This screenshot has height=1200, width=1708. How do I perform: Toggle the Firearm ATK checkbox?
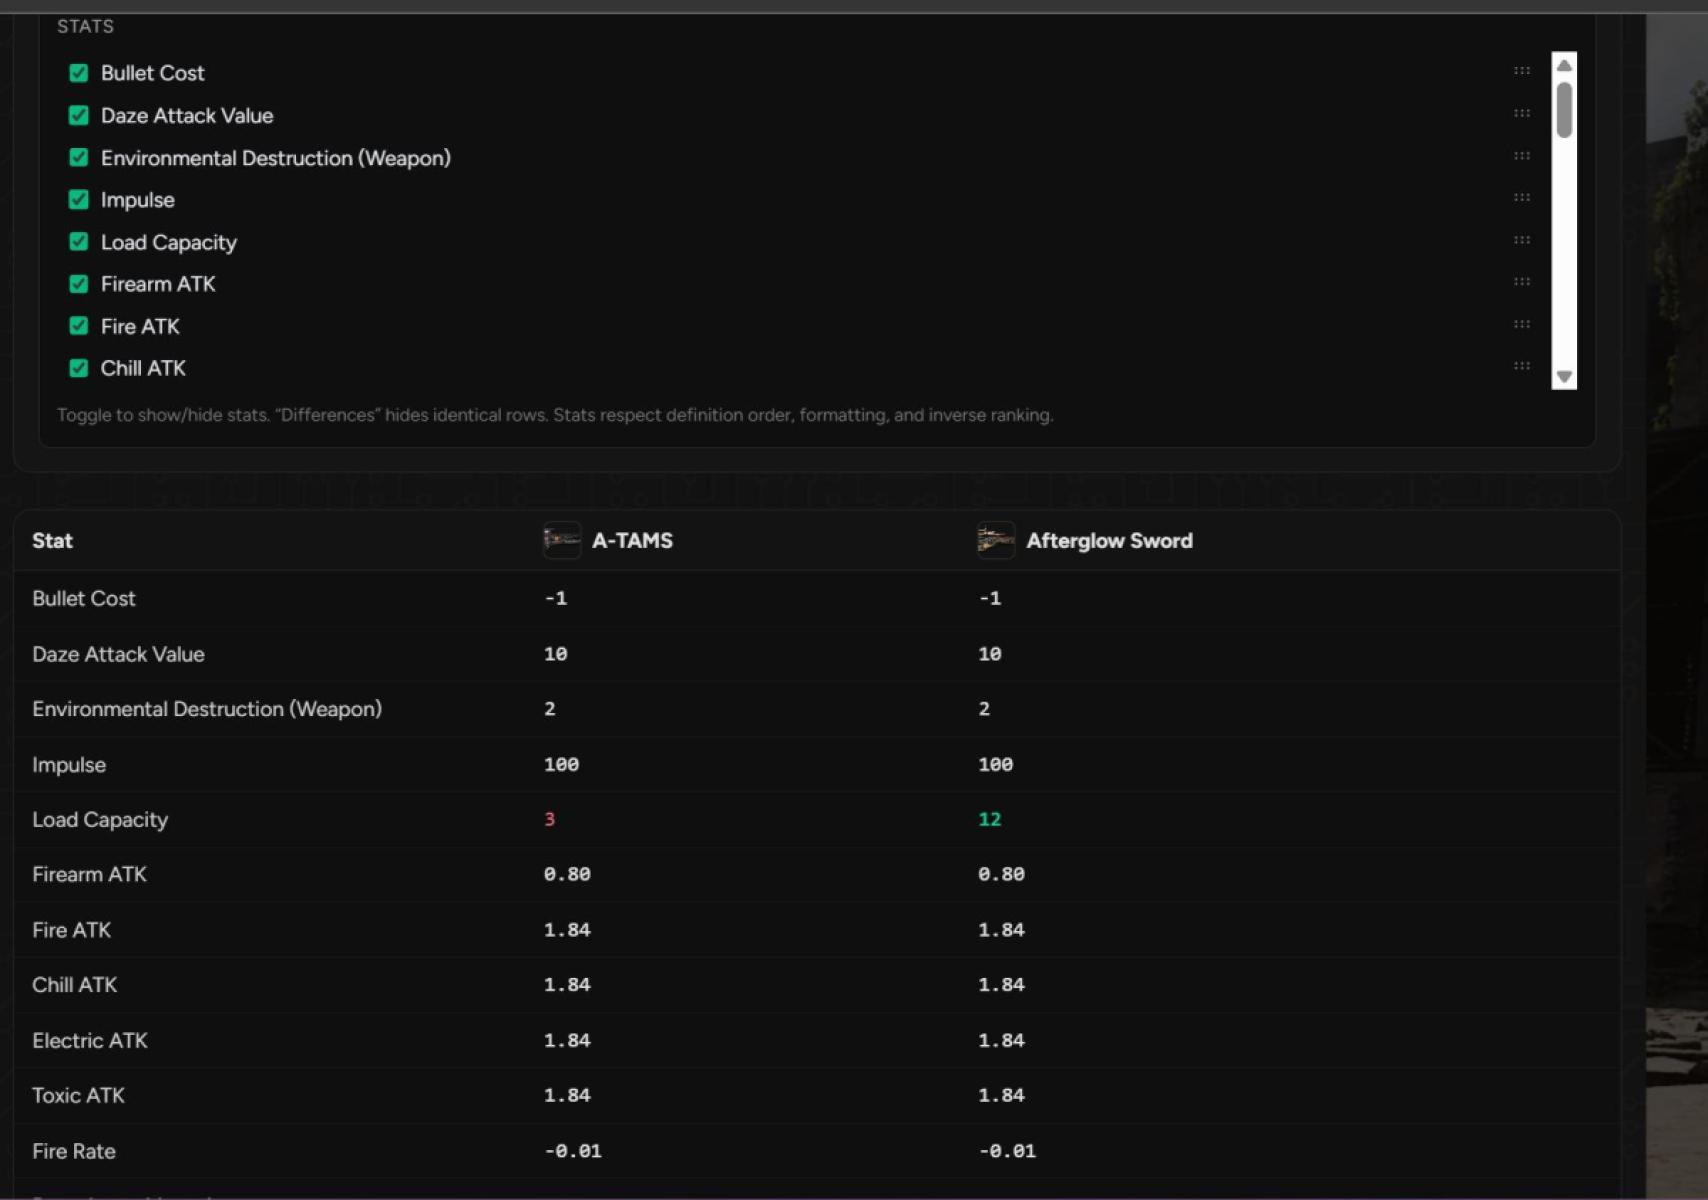79,283
